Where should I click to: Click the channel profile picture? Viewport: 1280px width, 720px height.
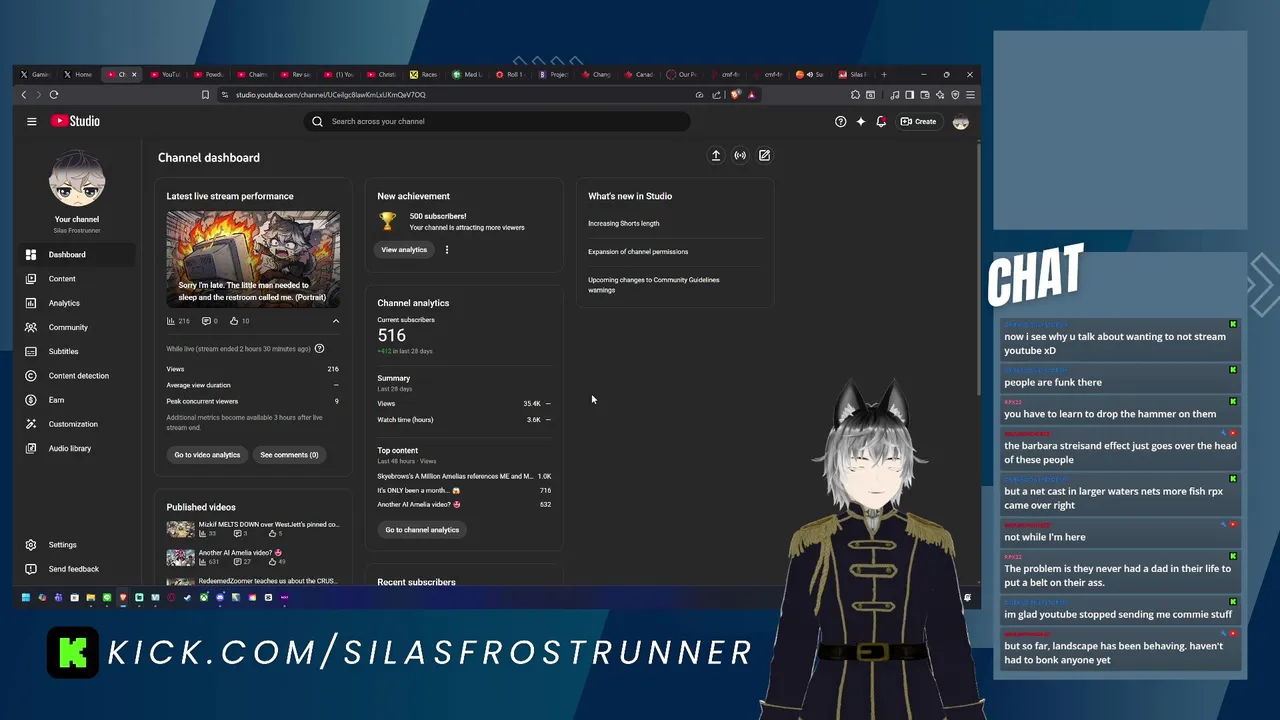77,179
